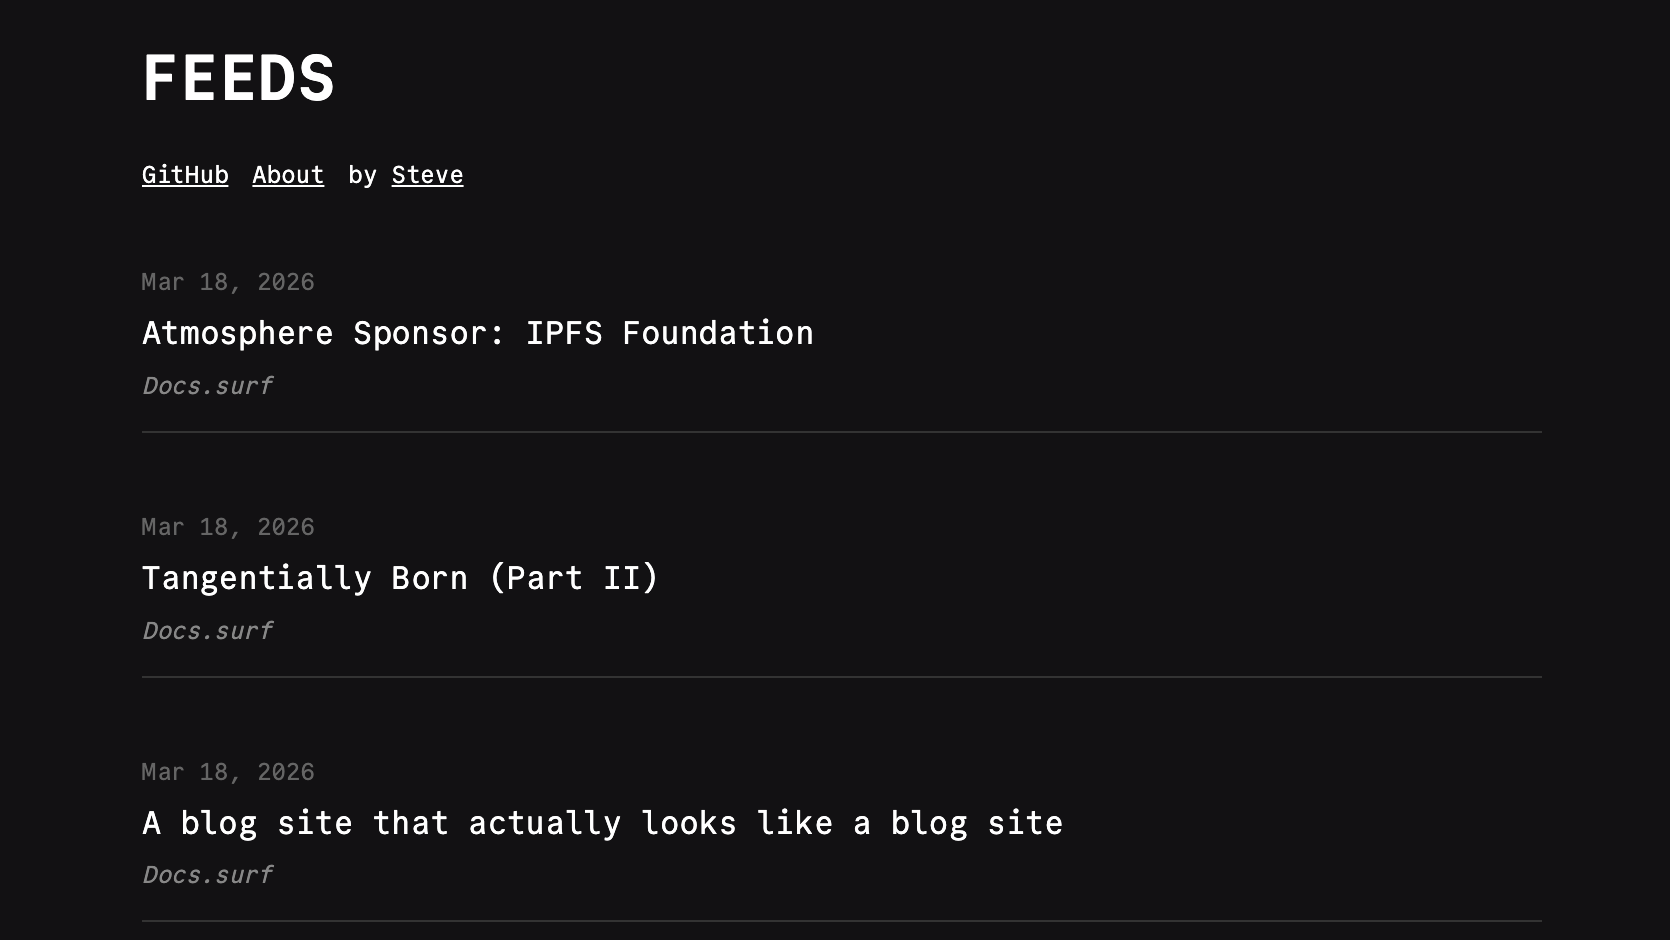Click "IPFS Foundation" in the first post title
Image resolution: width=1670 pixels, height=940 pixels.
669,333
